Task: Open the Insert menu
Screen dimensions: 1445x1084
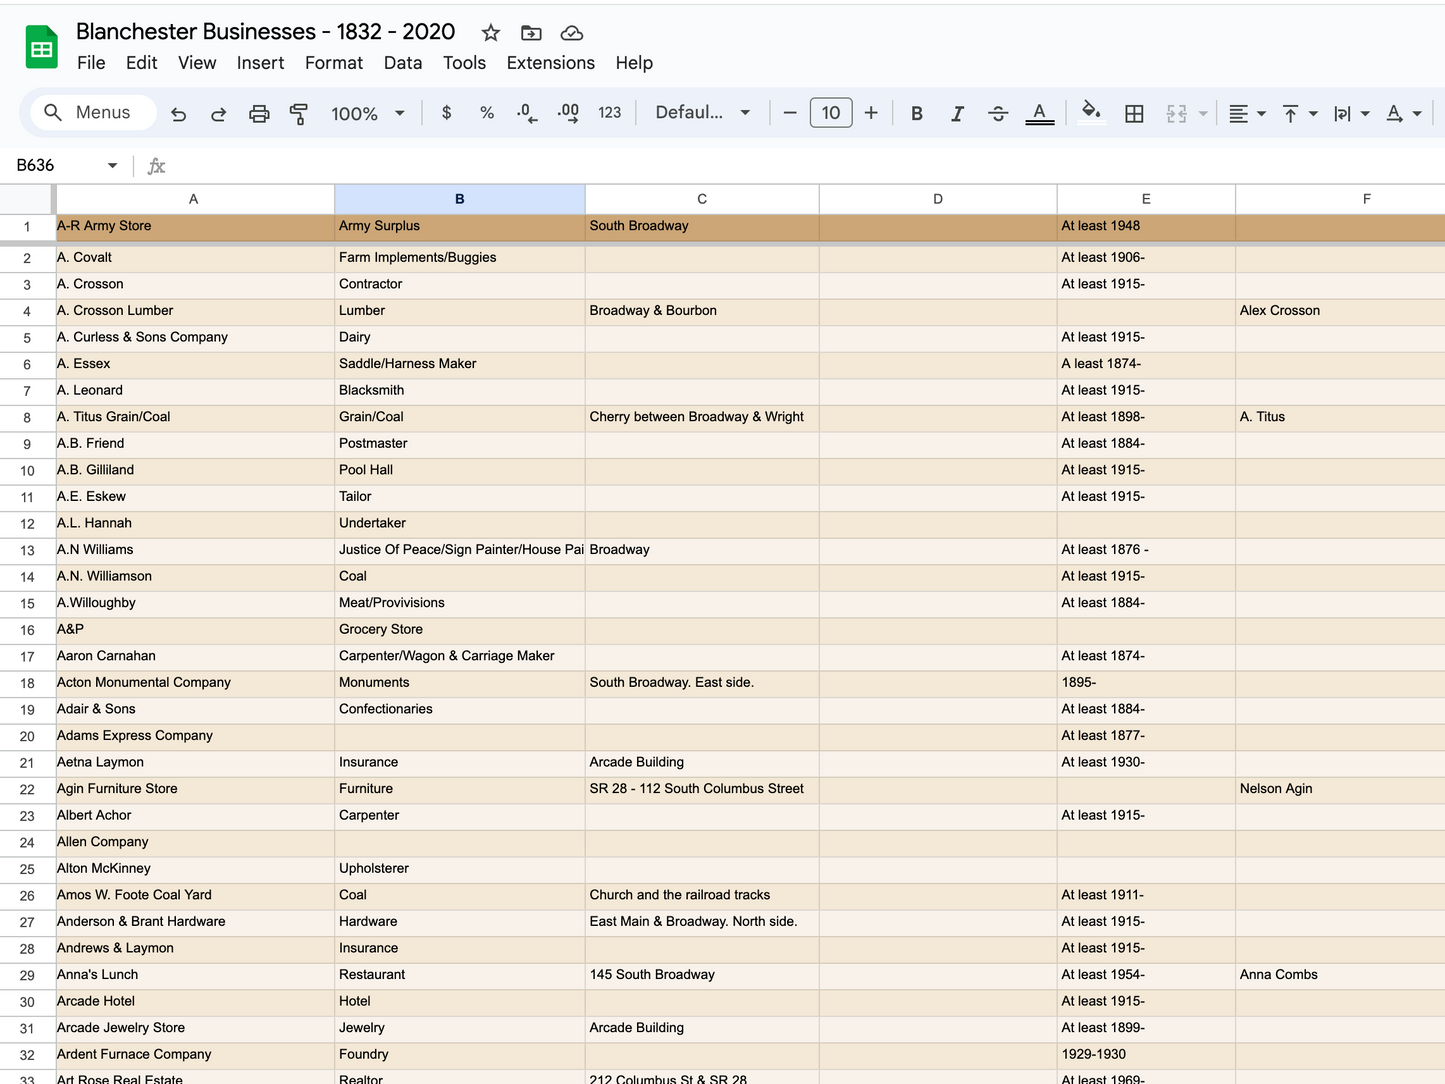Action: tap(260, 63)
